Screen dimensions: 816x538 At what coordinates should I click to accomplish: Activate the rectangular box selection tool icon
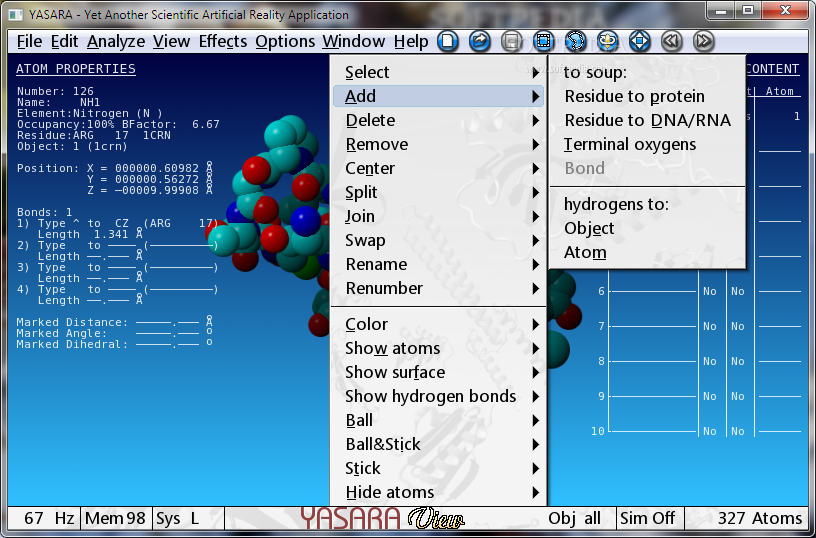tap(543, 41)
